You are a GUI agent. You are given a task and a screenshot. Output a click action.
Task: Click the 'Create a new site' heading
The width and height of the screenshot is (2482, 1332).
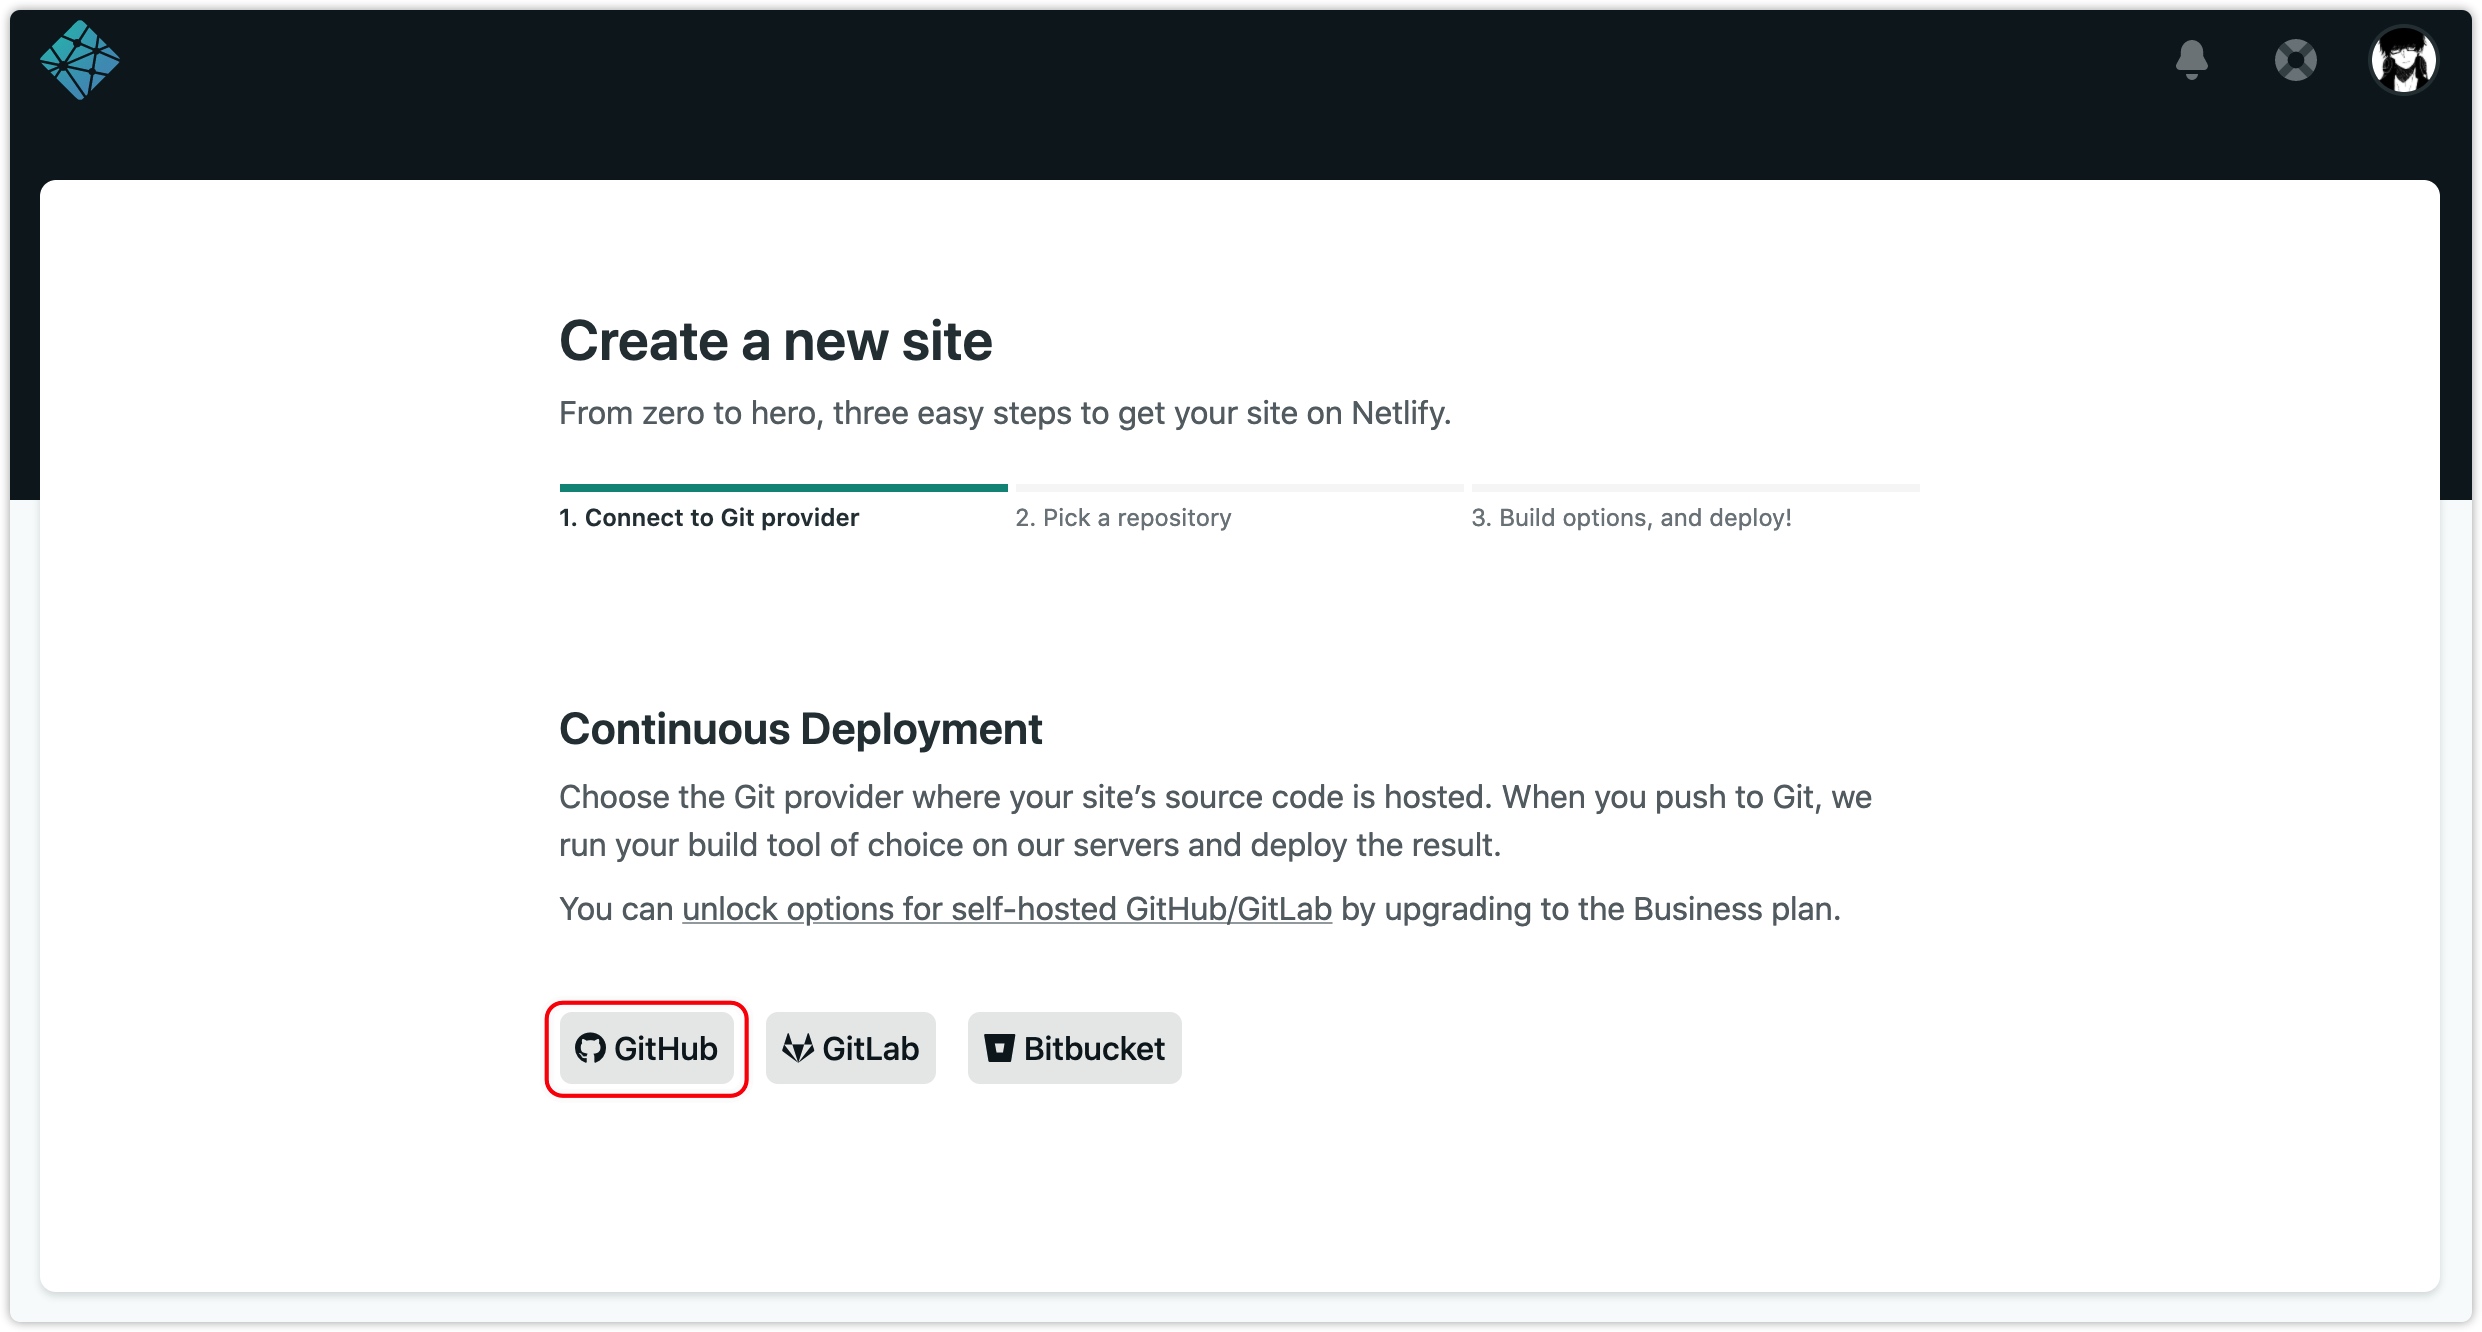[x=776, y=341]
